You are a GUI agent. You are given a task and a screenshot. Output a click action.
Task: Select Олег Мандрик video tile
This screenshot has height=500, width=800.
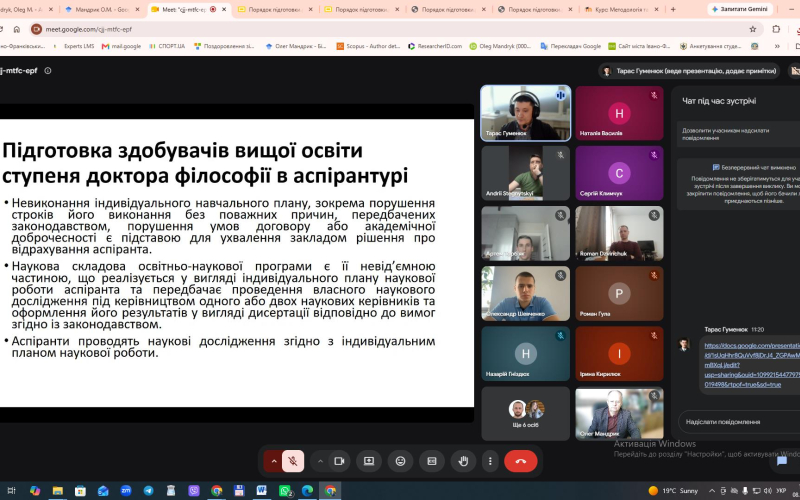coord(619,414)
